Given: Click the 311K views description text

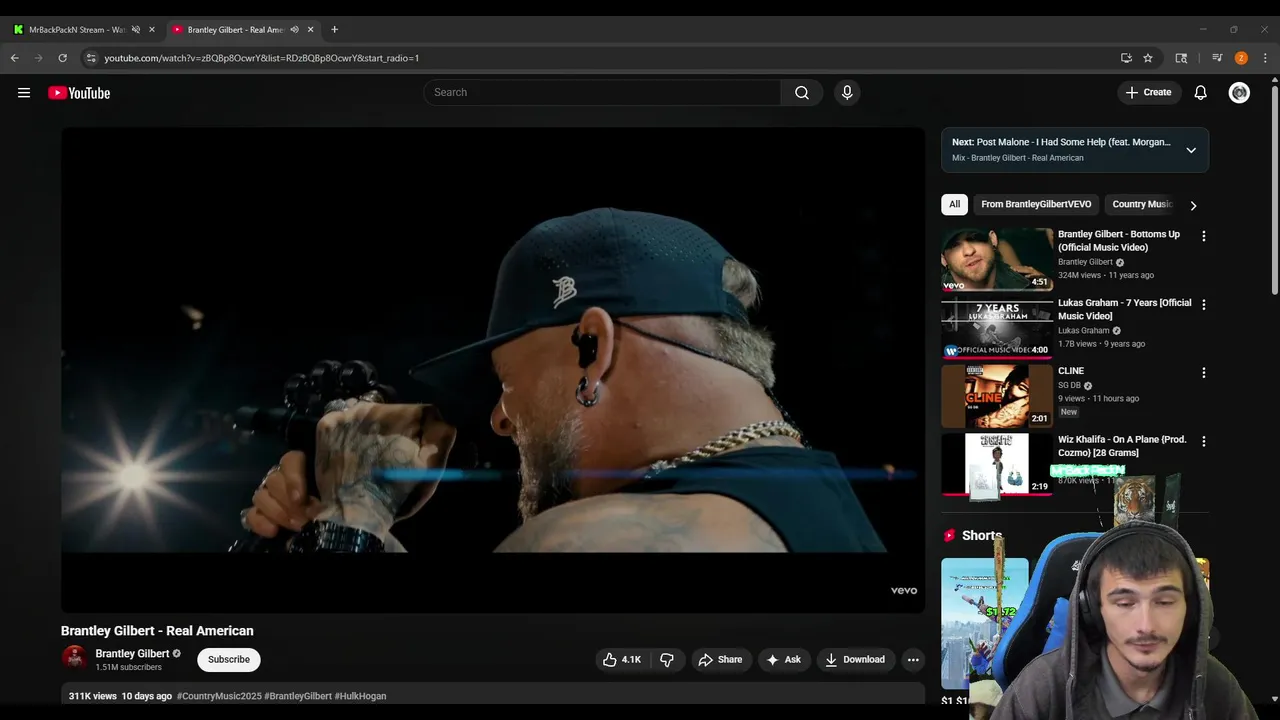Looking at the screenshot, I should 93,696.
